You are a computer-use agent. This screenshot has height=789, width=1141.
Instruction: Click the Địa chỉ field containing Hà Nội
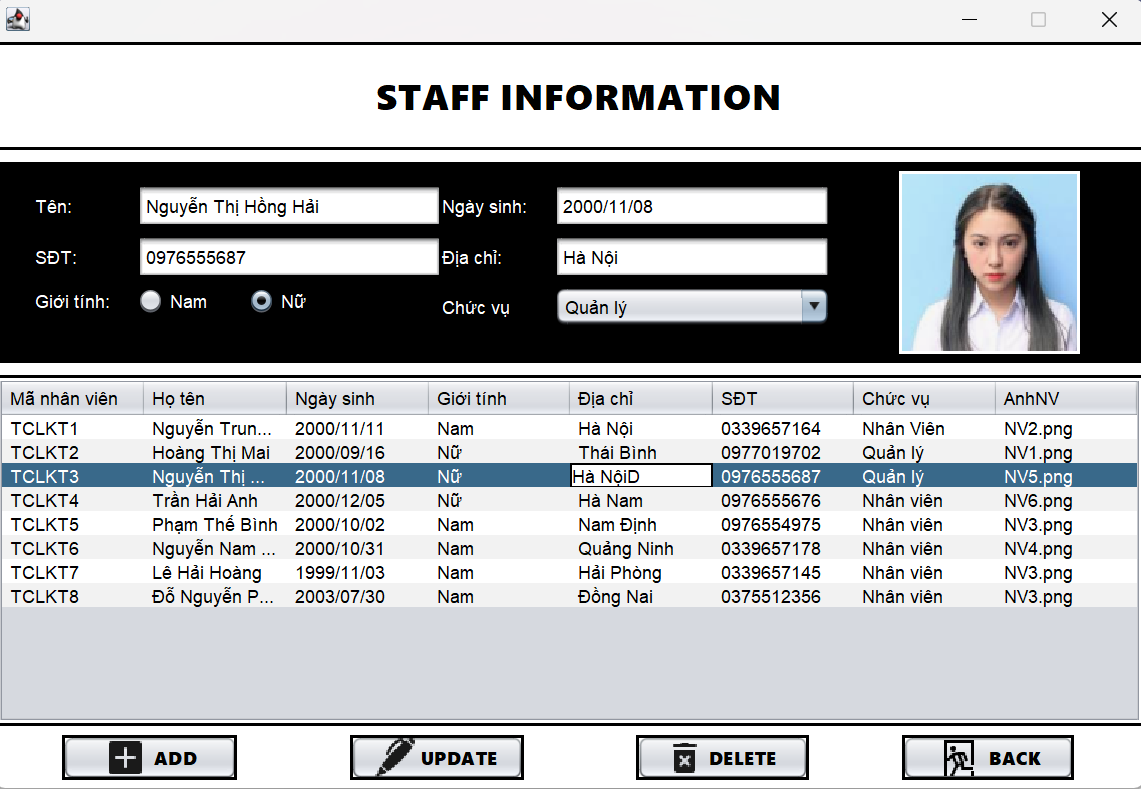coord(691,257)
